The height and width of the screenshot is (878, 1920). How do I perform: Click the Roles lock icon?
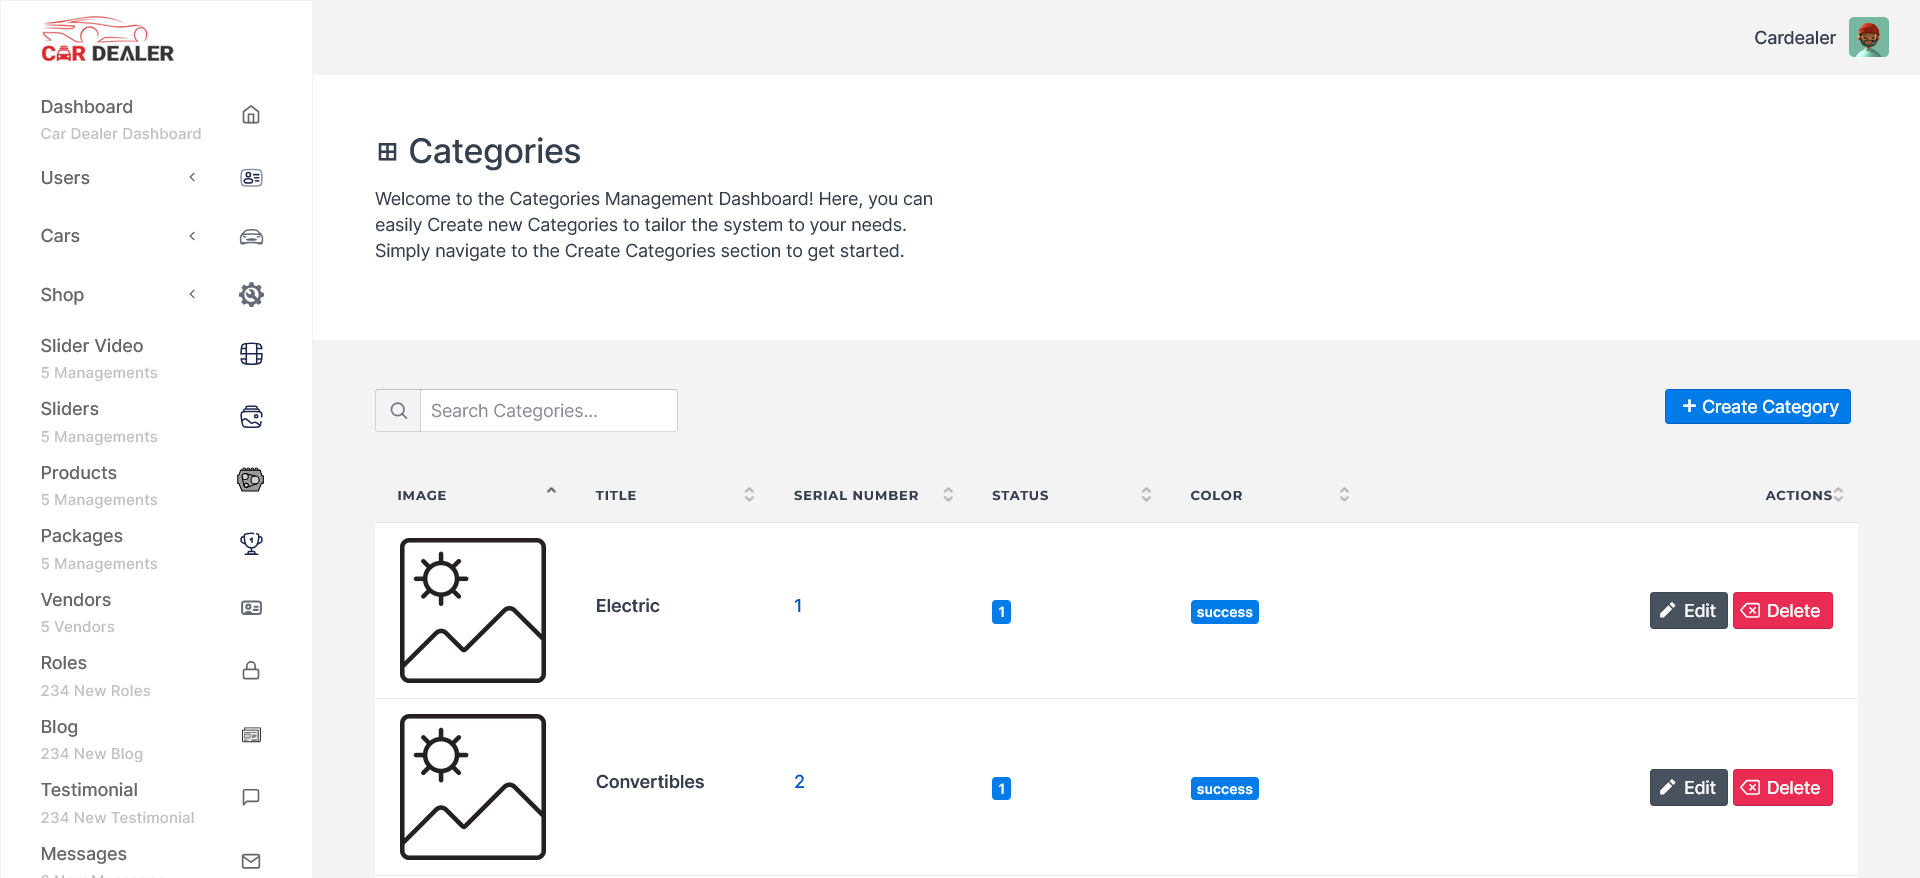(x=251, y=670)
